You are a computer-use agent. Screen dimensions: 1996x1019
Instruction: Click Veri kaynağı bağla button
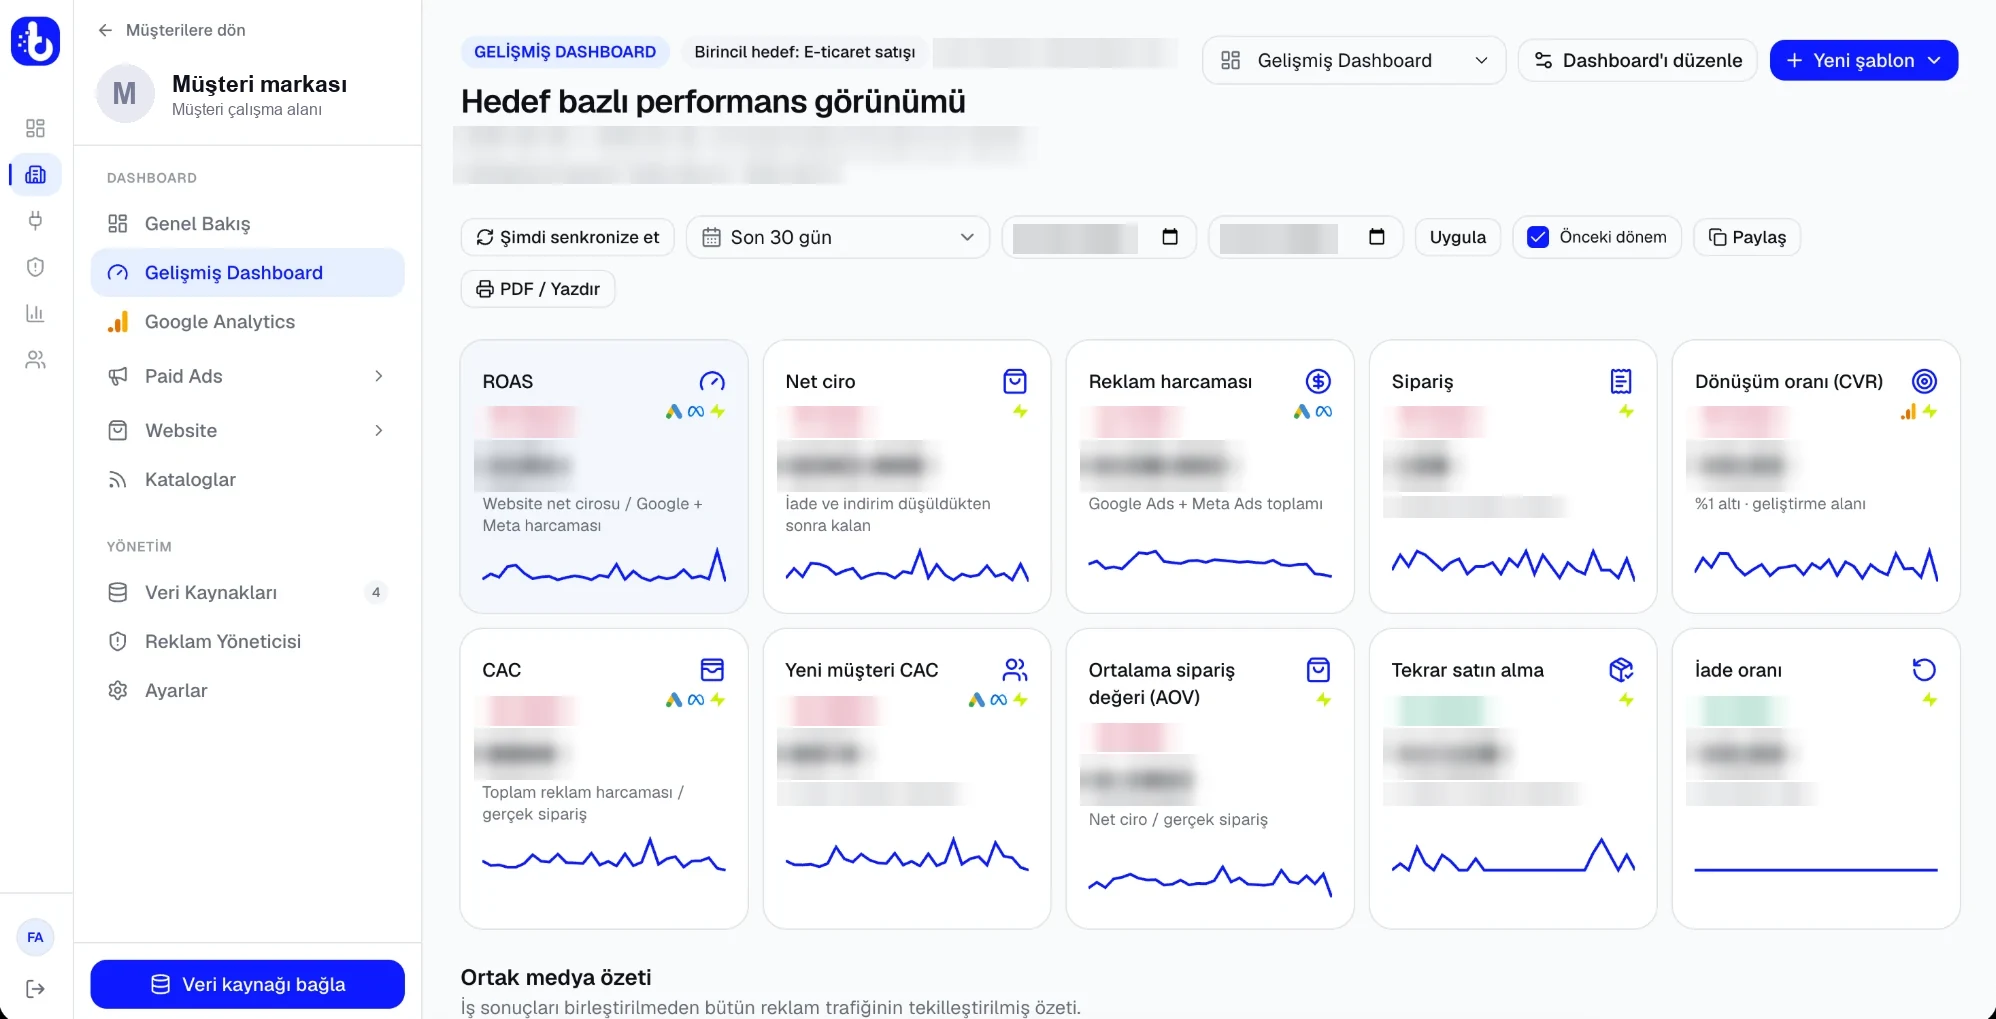coord(248,984)
